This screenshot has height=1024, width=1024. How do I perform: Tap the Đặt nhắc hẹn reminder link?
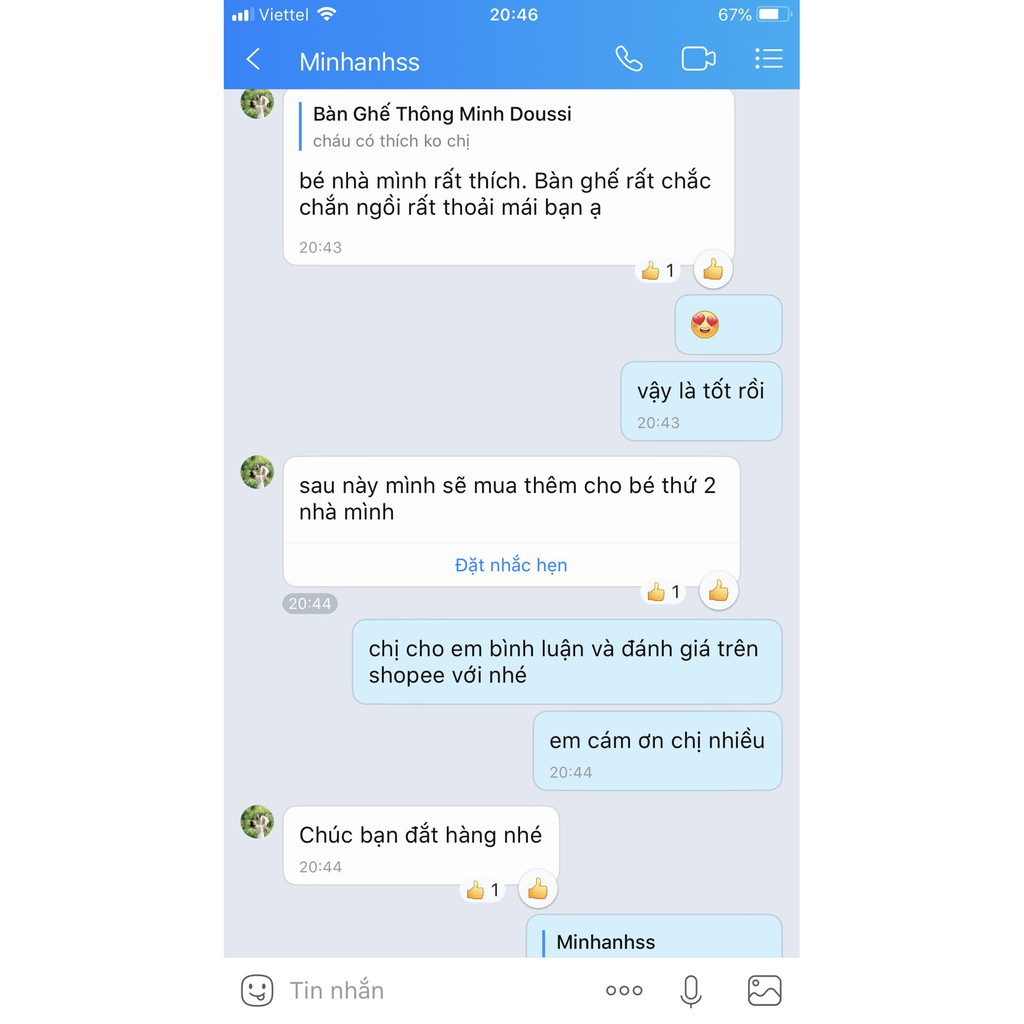pos(511,565)
